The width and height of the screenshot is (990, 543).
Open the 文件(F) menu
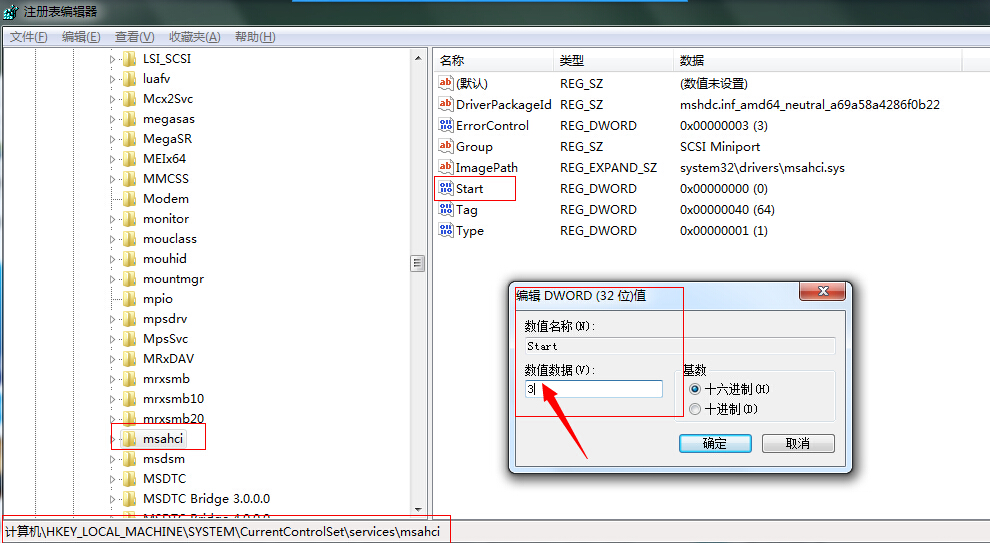pyautogui.click(x=29, y=37)
